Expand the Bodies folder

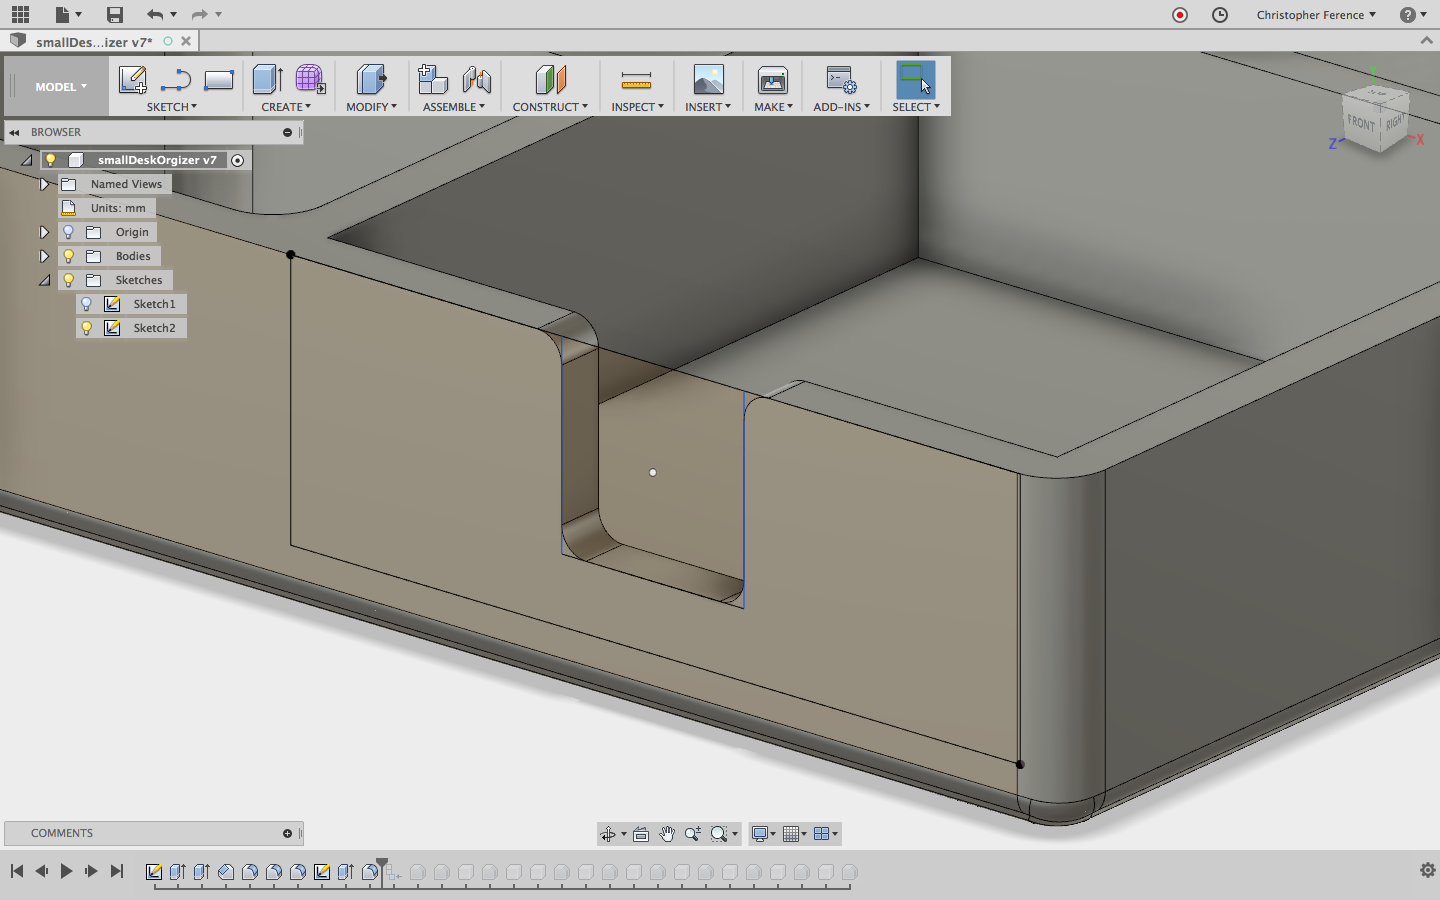44,256
